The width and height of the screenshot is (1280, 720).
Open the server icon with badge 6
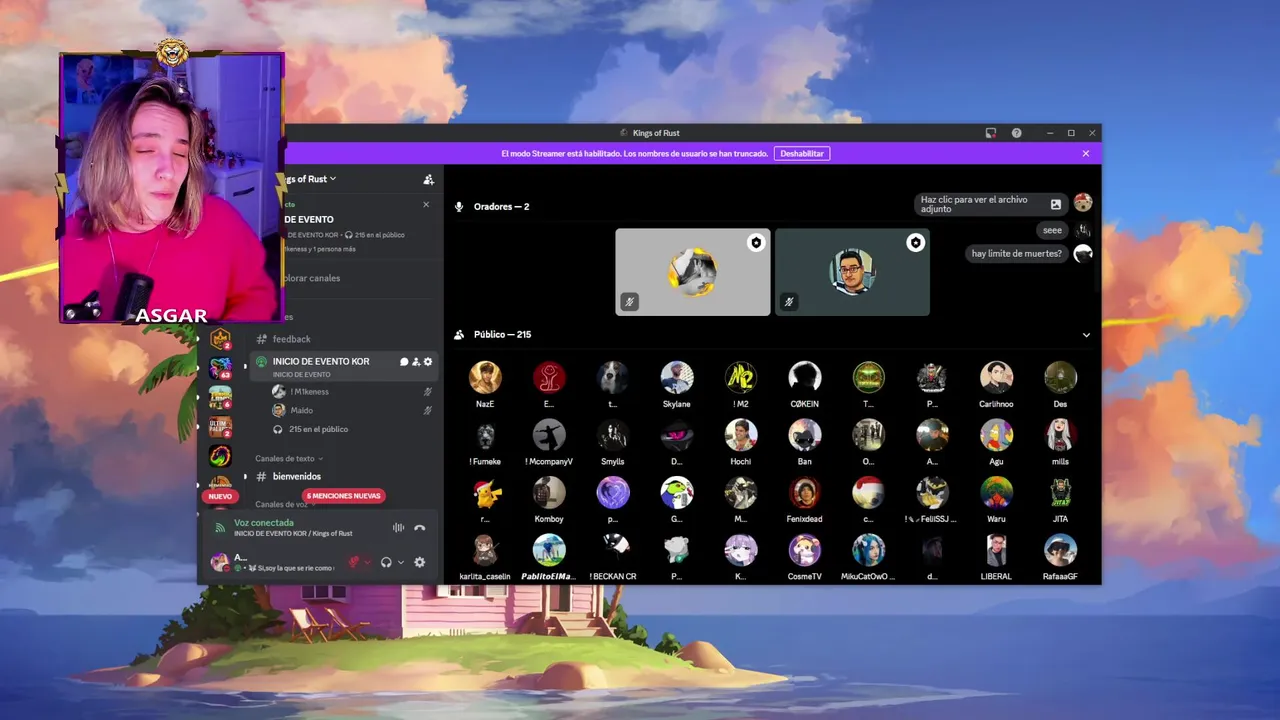(x=220, y=397)
